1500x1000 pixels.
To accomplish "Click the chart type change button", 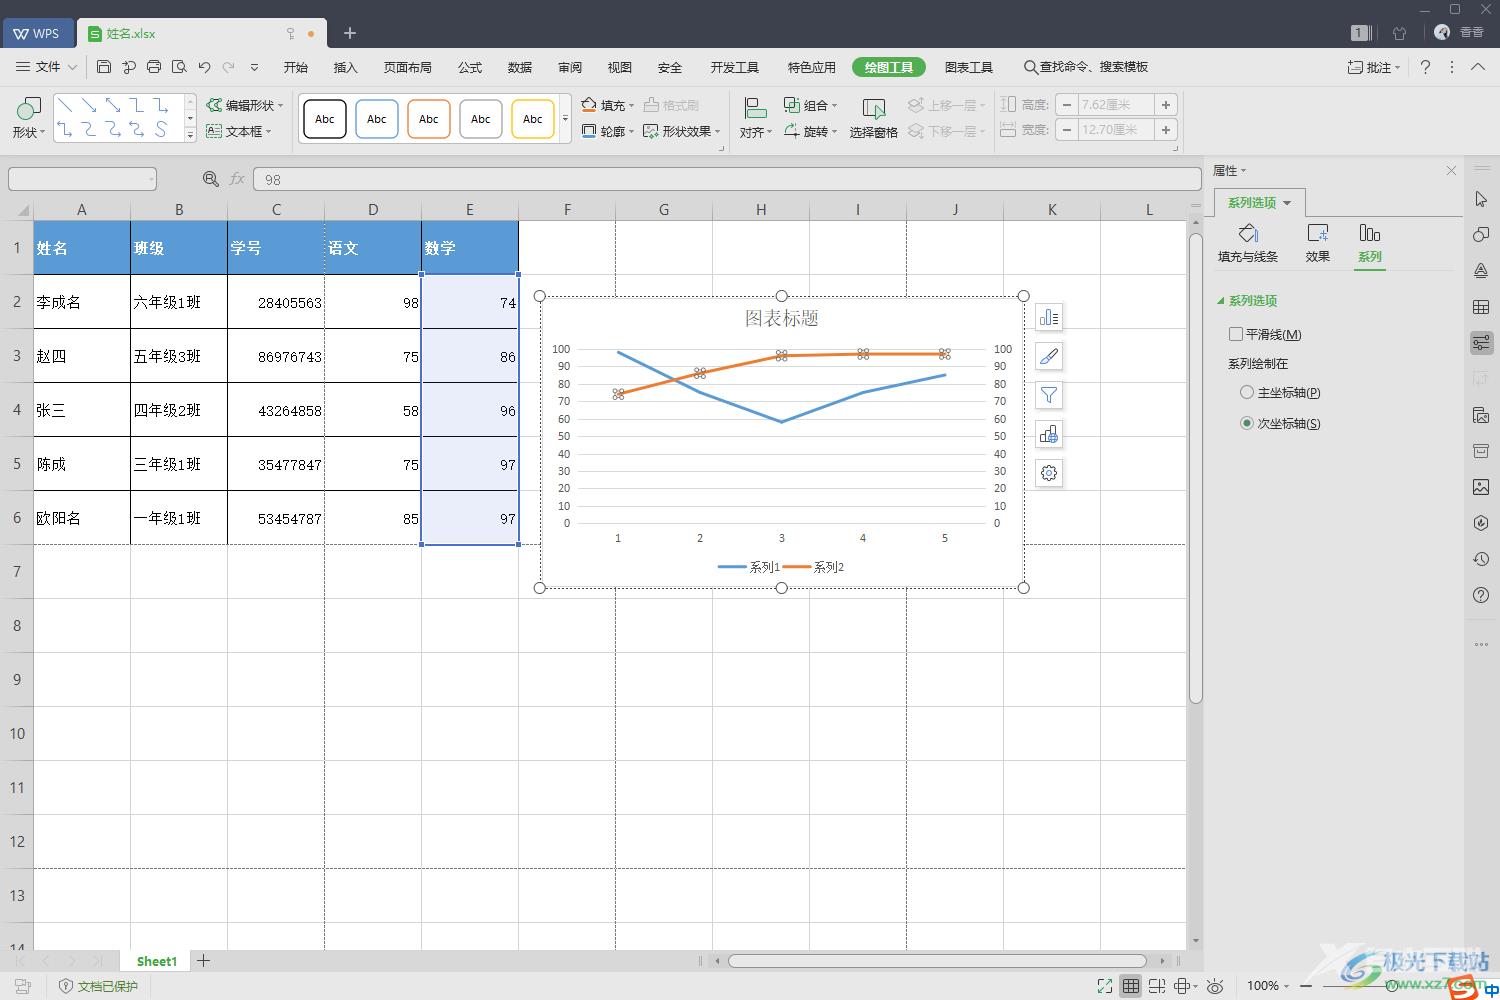I will tap(1049, 434).
